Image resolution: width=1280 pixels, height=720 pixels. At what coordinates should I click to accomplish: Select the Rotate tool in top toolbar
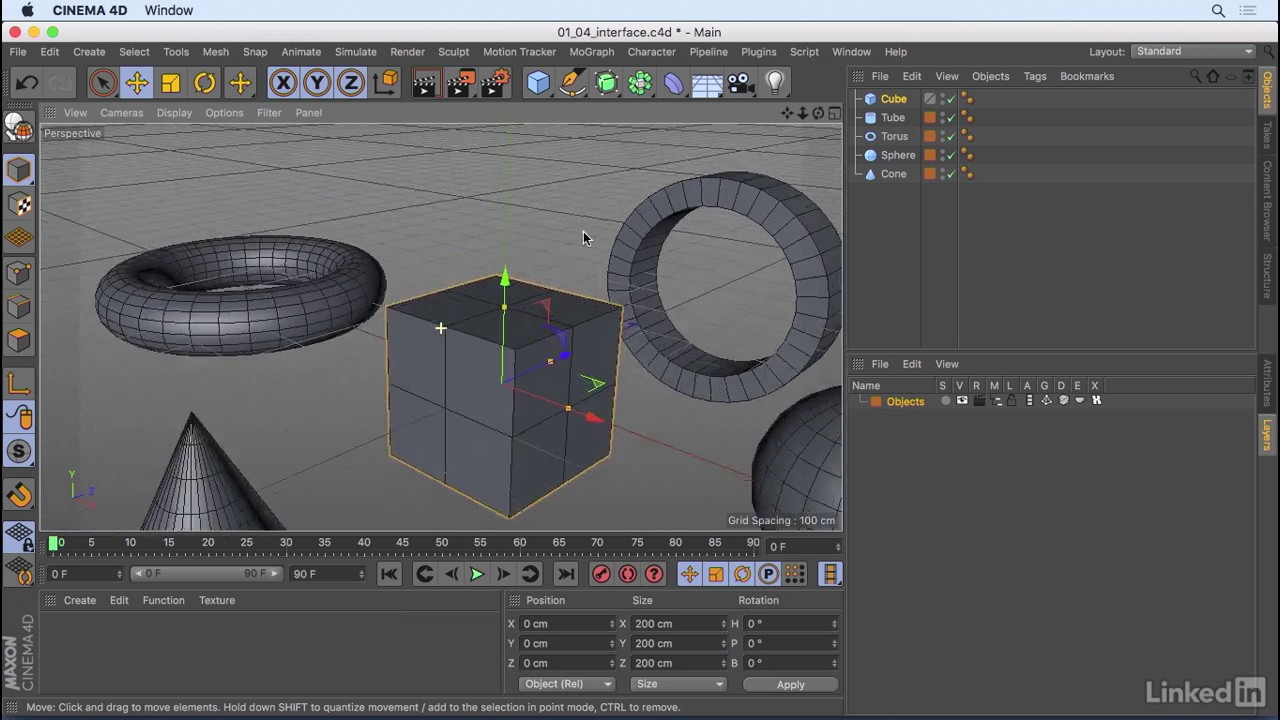[205, 83]
